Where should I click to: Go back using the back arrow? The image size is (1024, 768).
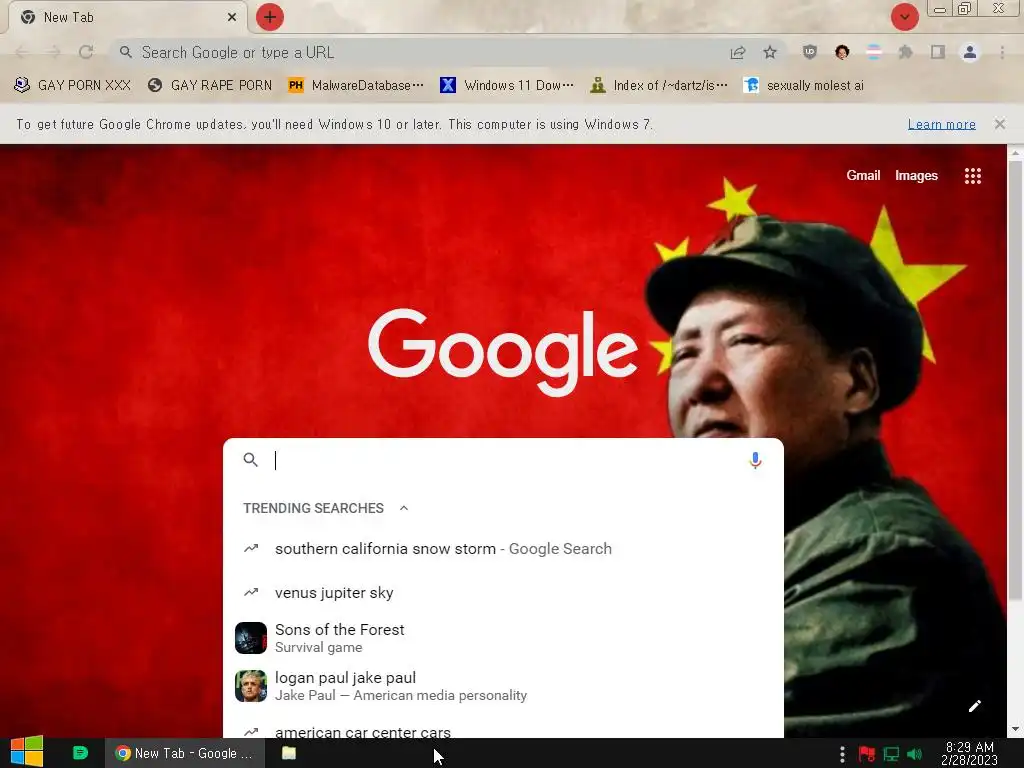[x=22, y=52]
